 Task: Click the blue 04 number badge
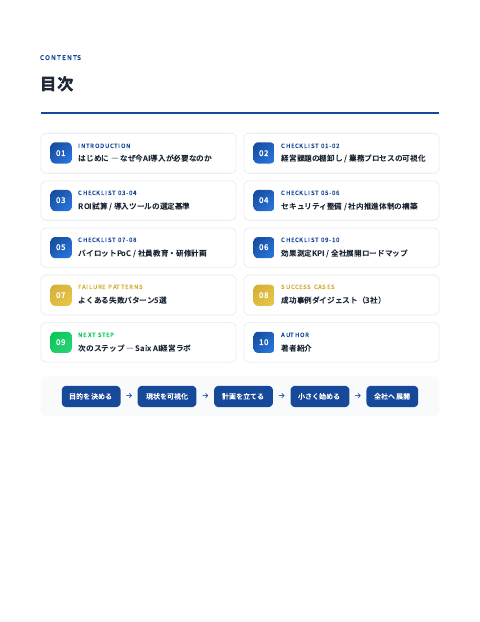coord(263,200)
